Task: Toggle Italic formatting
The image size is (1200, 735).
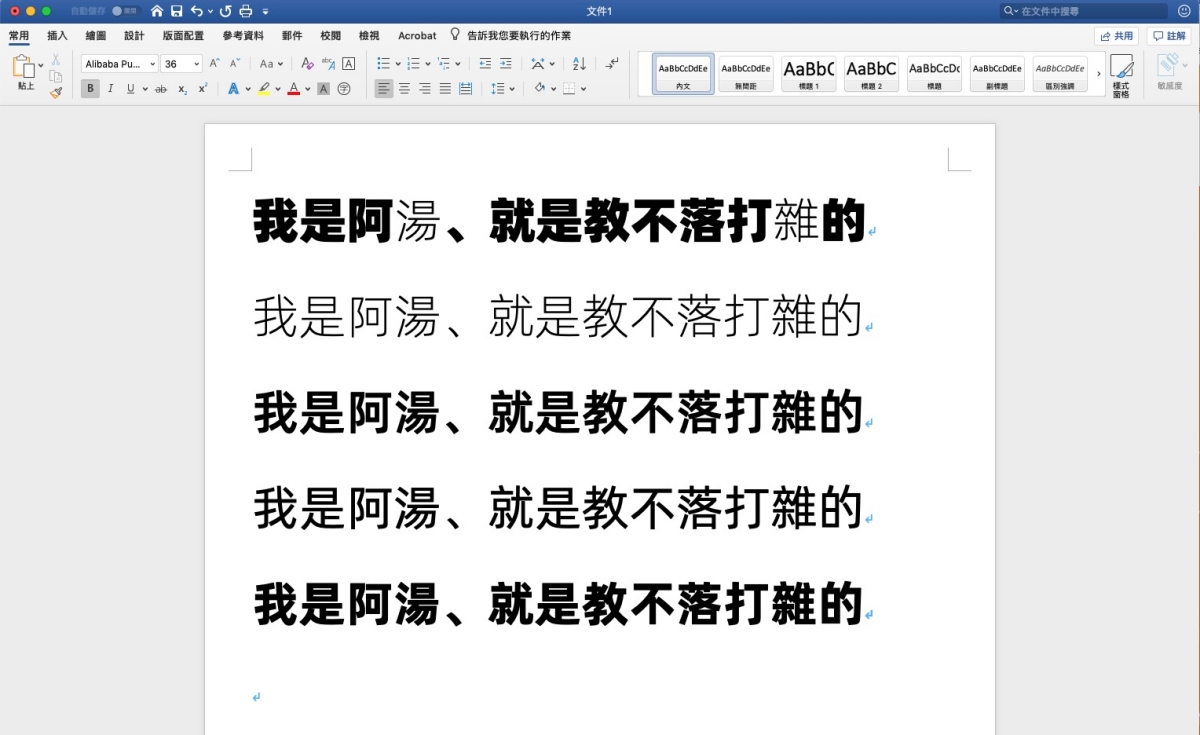Action: click(110, 88)
